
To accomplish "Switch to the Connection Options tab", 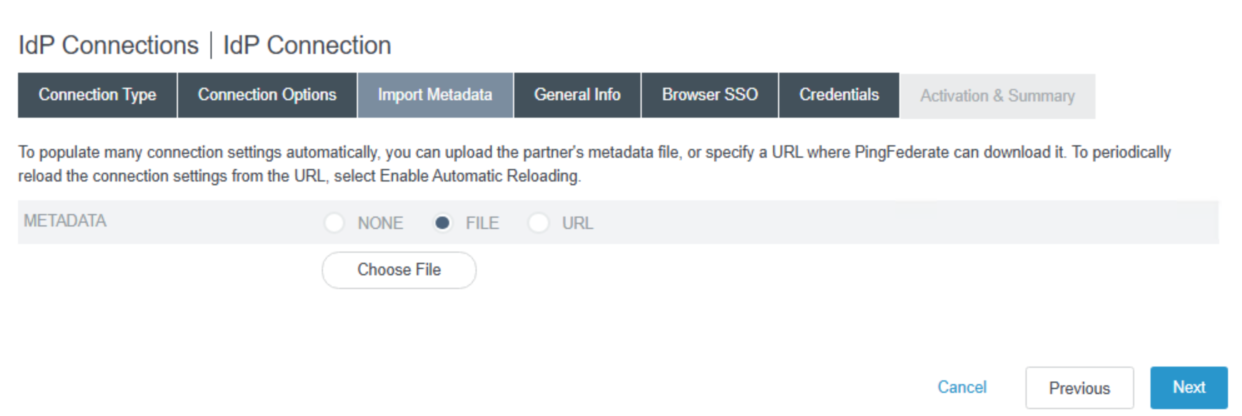I will [267, 95].
